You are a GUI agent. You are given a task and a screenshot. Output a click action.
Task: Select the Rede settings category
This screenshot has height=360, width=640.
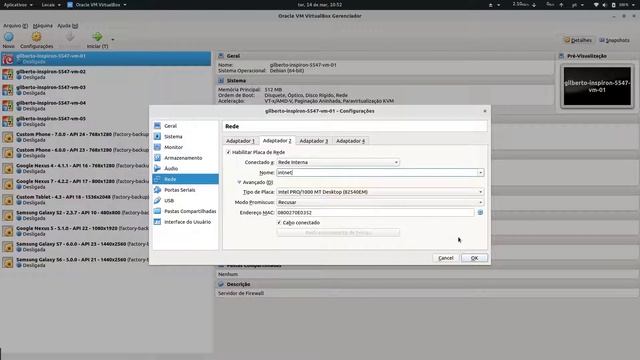coord(185,179)
